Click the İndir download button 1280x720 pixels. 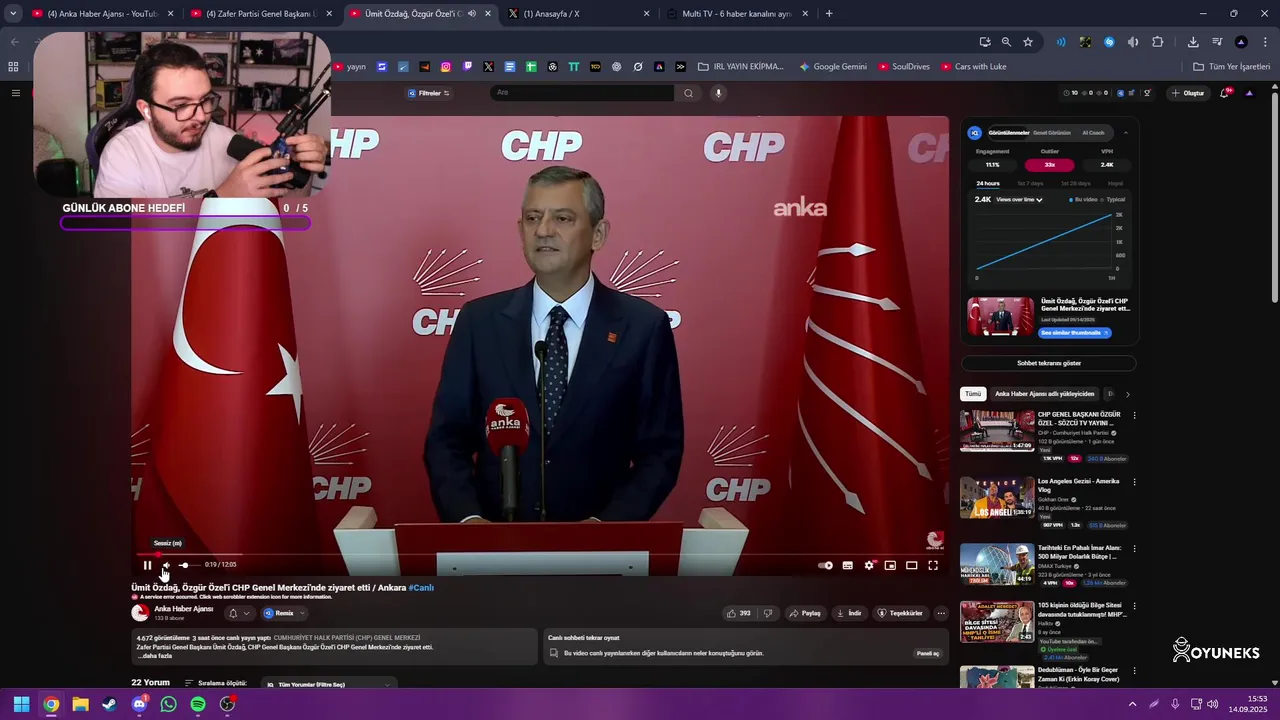(849, 613)
